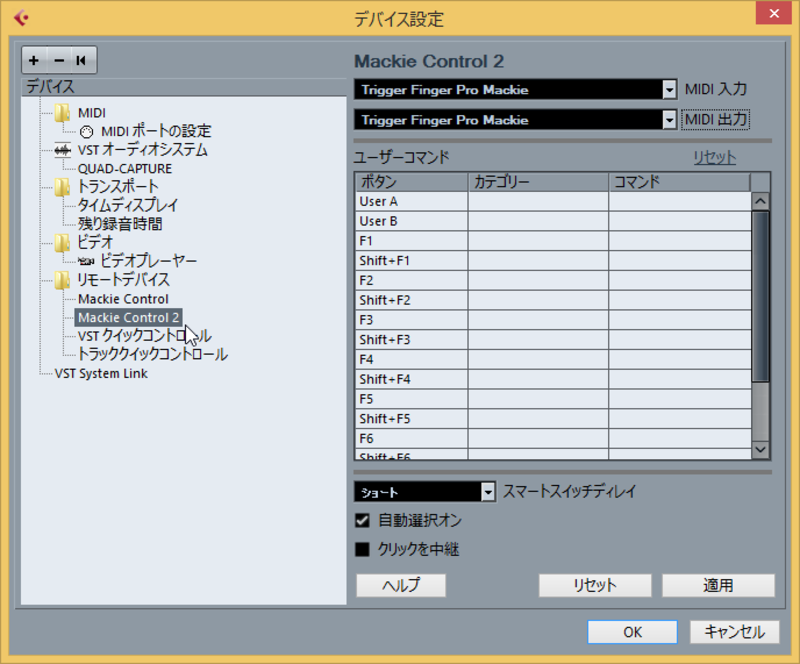Click the command table vertical scrollbar thumb

tap(761, 296)
